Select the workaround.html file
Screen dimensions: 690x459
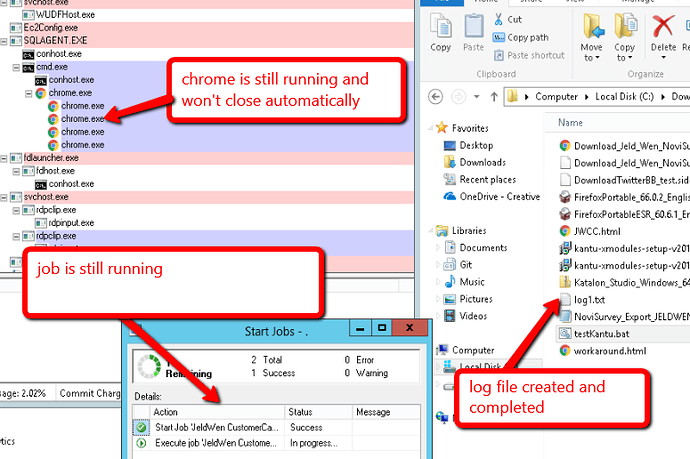[x=610, y=351]
